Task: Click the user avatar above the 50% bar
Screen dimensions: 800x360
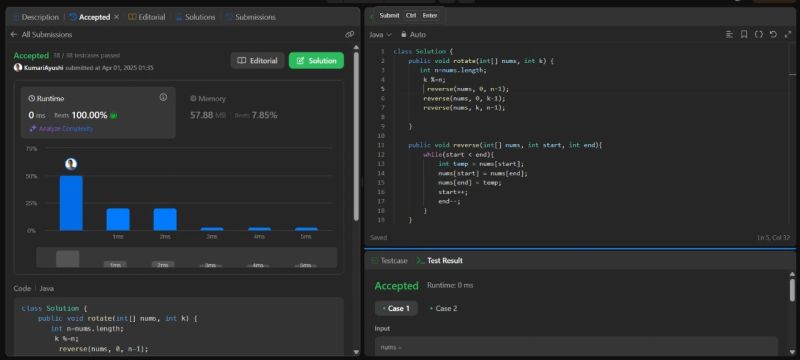Action: coord(71,164)
